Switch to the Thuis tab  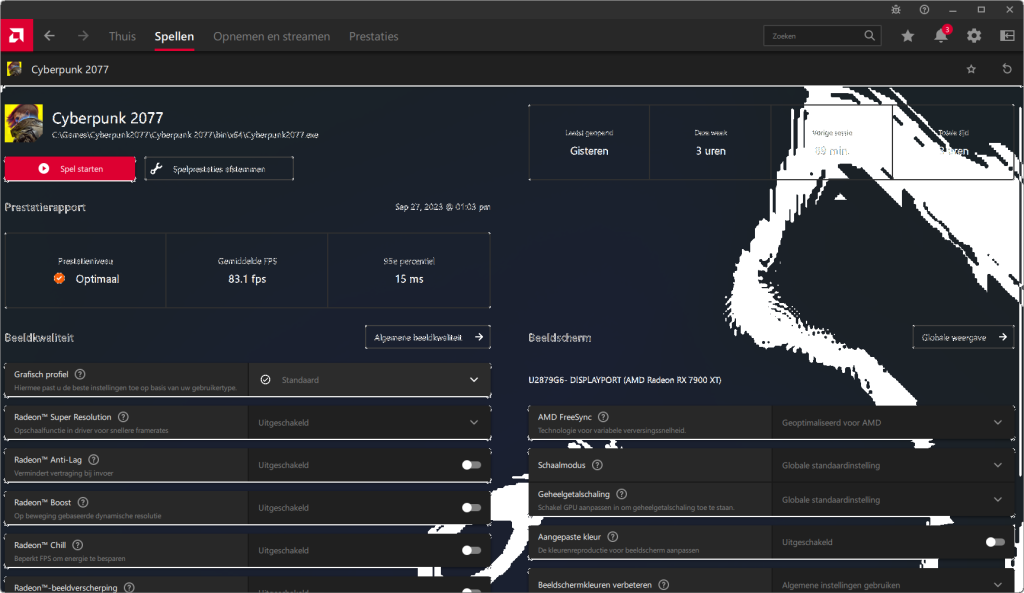tap(122, 37)
